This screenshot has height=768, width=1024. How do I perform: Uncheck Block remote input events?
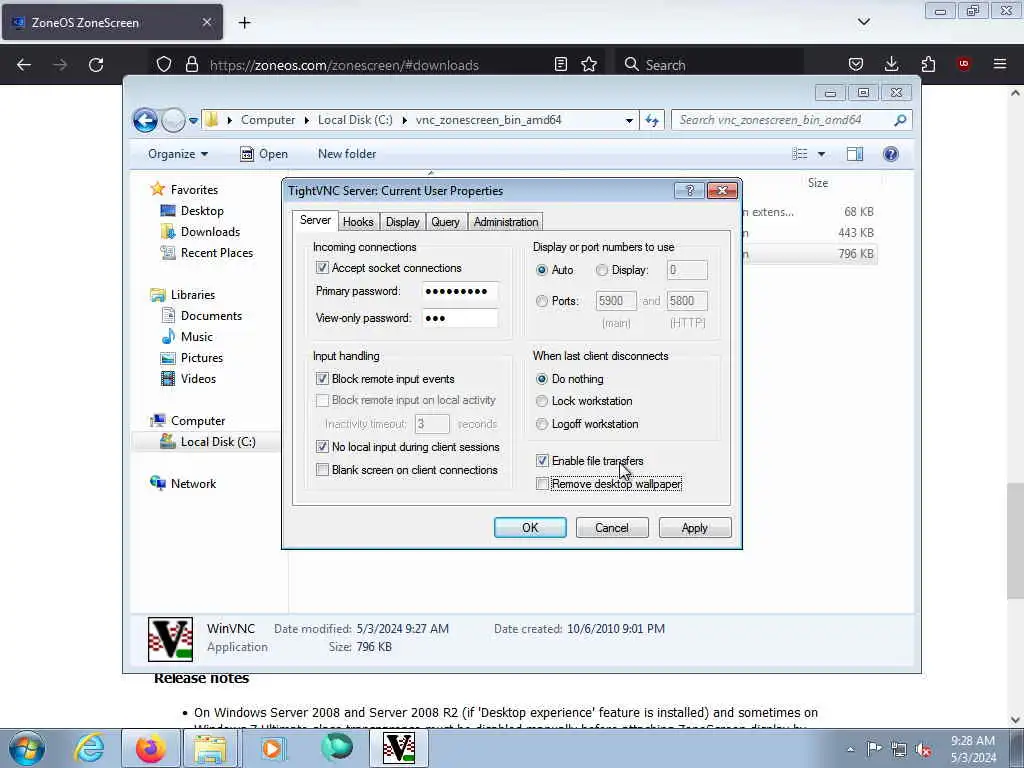click(x=322, y=379)
